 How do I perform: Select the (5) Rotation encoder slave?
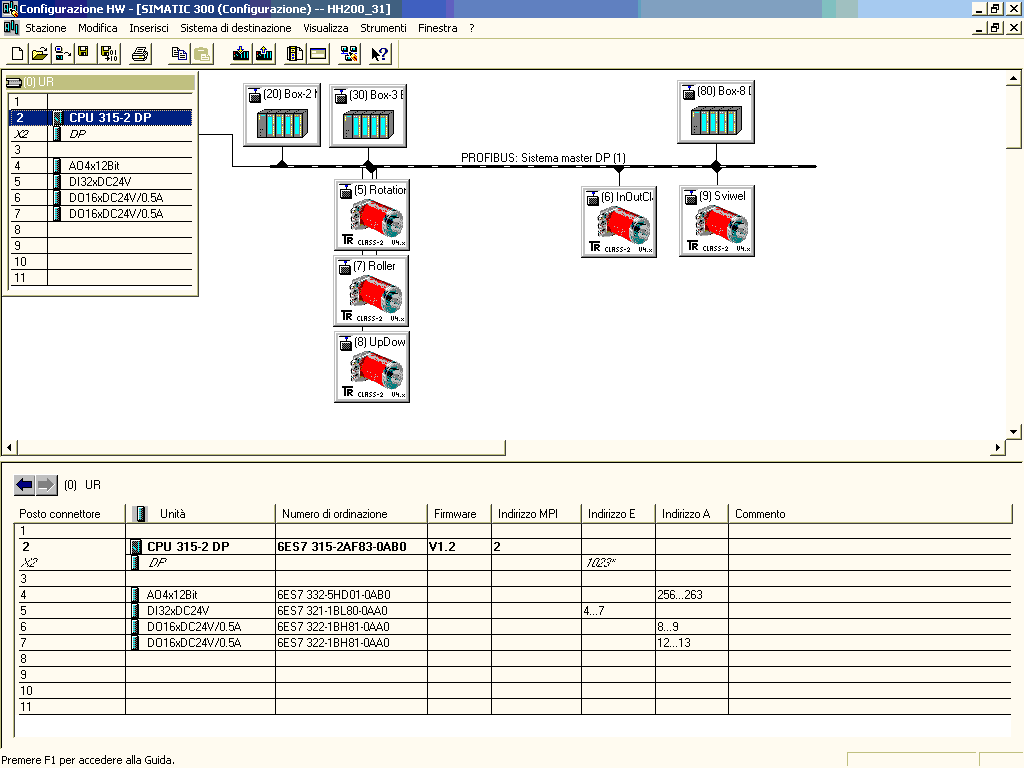click(x=372, y=215)
